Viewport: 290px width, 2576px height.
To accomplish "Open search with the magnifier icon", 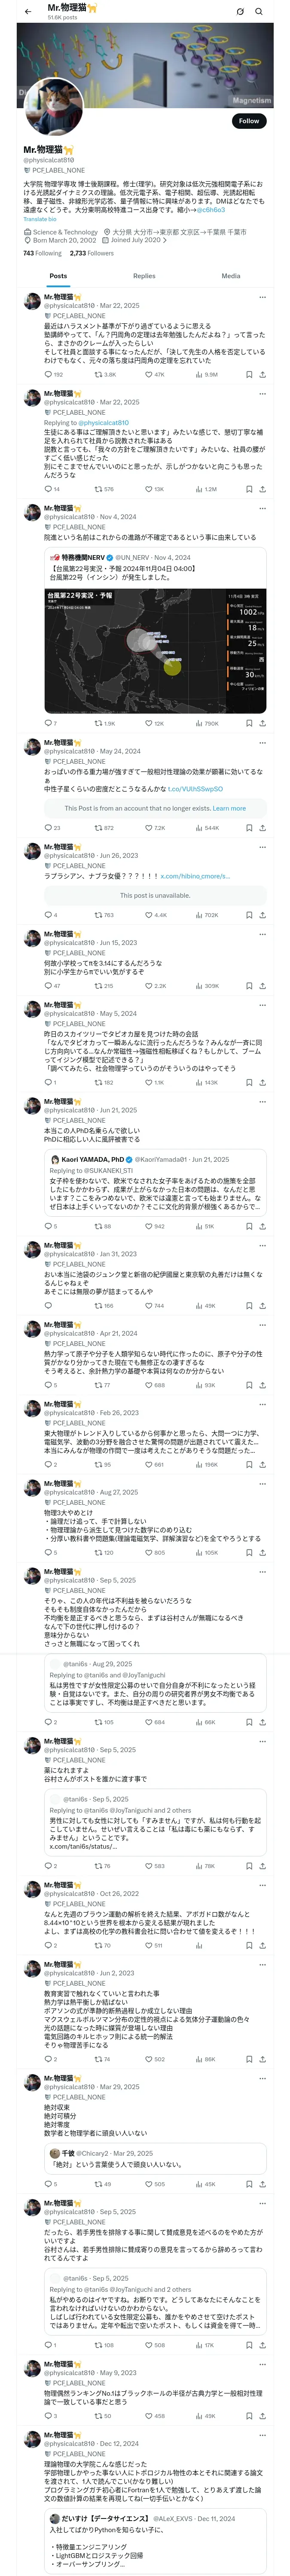I will (x=259, y=11).
